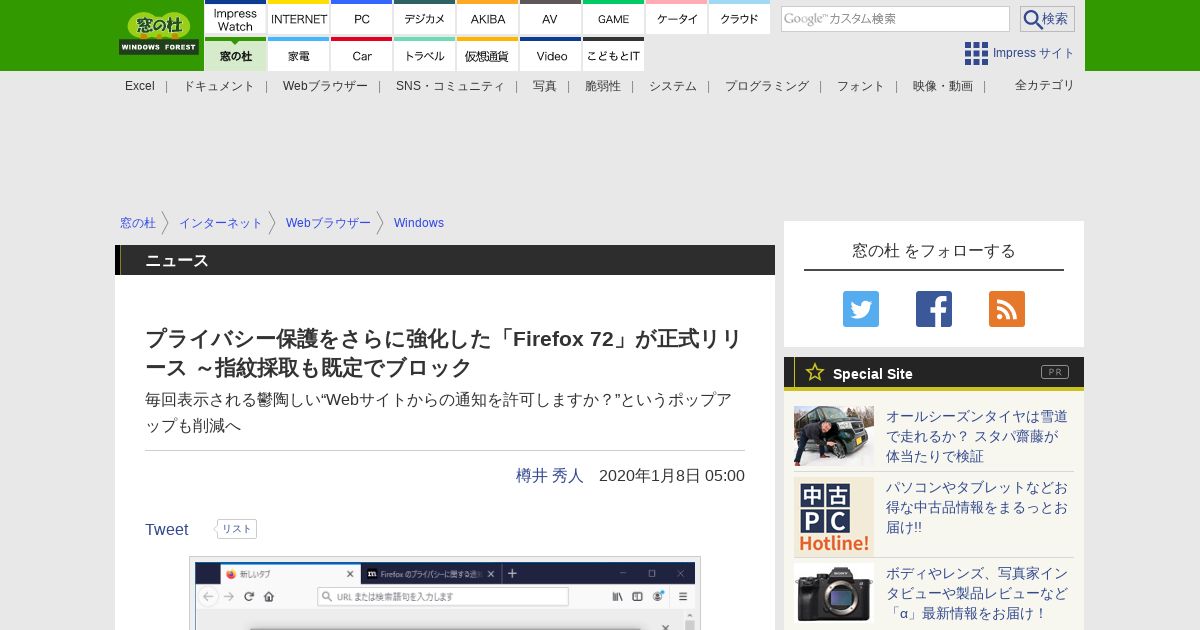Click the Firefox 72 article headline
1200x630 pixels.
[x=444, y=353]
